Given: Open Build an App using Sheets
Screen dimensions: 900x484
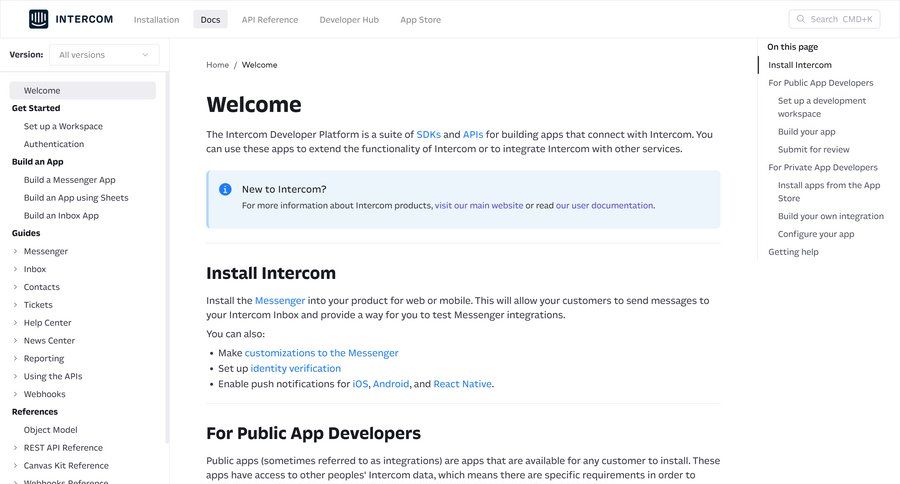Looking at the screenshot, I should (x=76, y=198).
